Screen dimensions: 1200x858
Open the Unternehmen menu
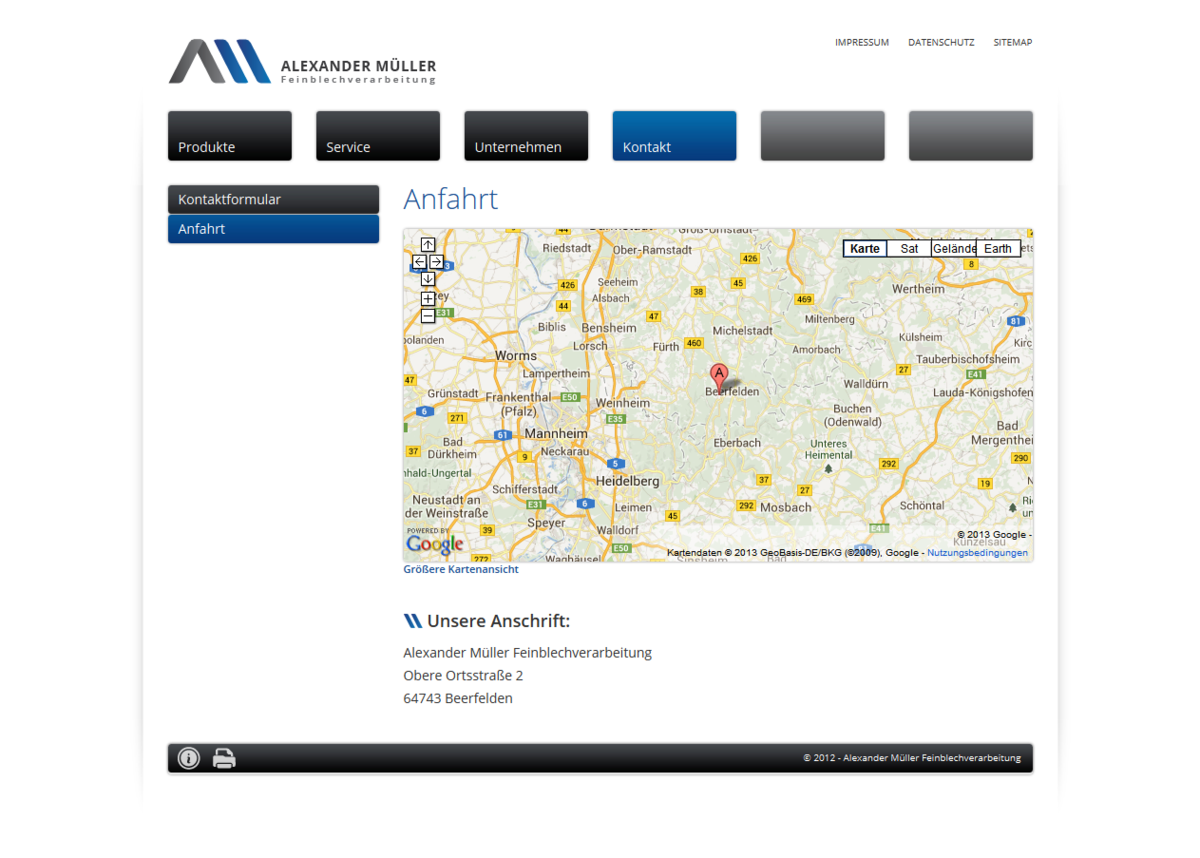click(526, 136)
